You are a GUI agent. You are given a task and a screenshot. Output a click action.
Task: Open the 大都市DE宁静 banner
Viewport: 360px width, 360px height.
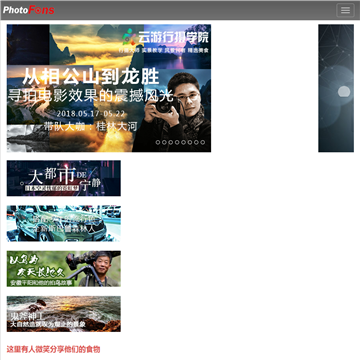tap(64, 178)
